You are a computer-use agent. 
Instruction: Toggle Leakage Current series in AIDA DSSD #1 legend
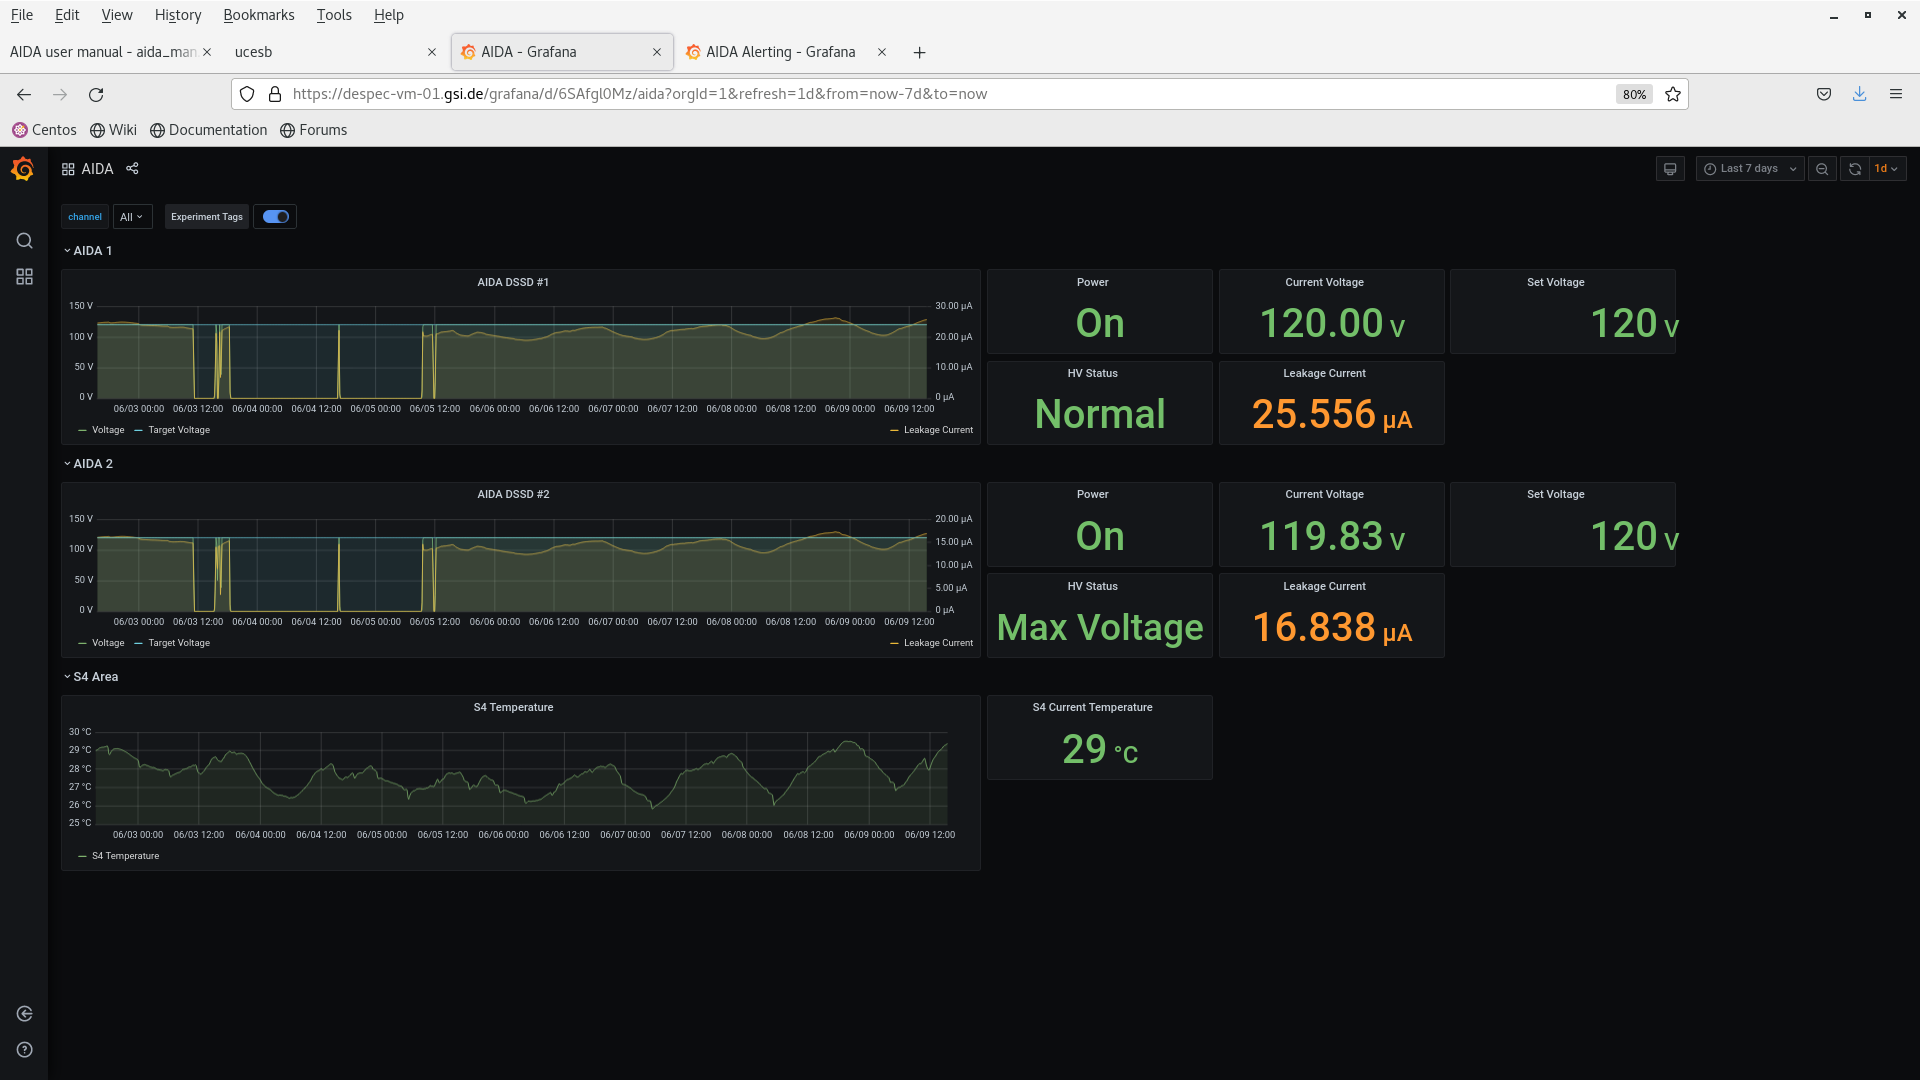[x=938, y=430]
